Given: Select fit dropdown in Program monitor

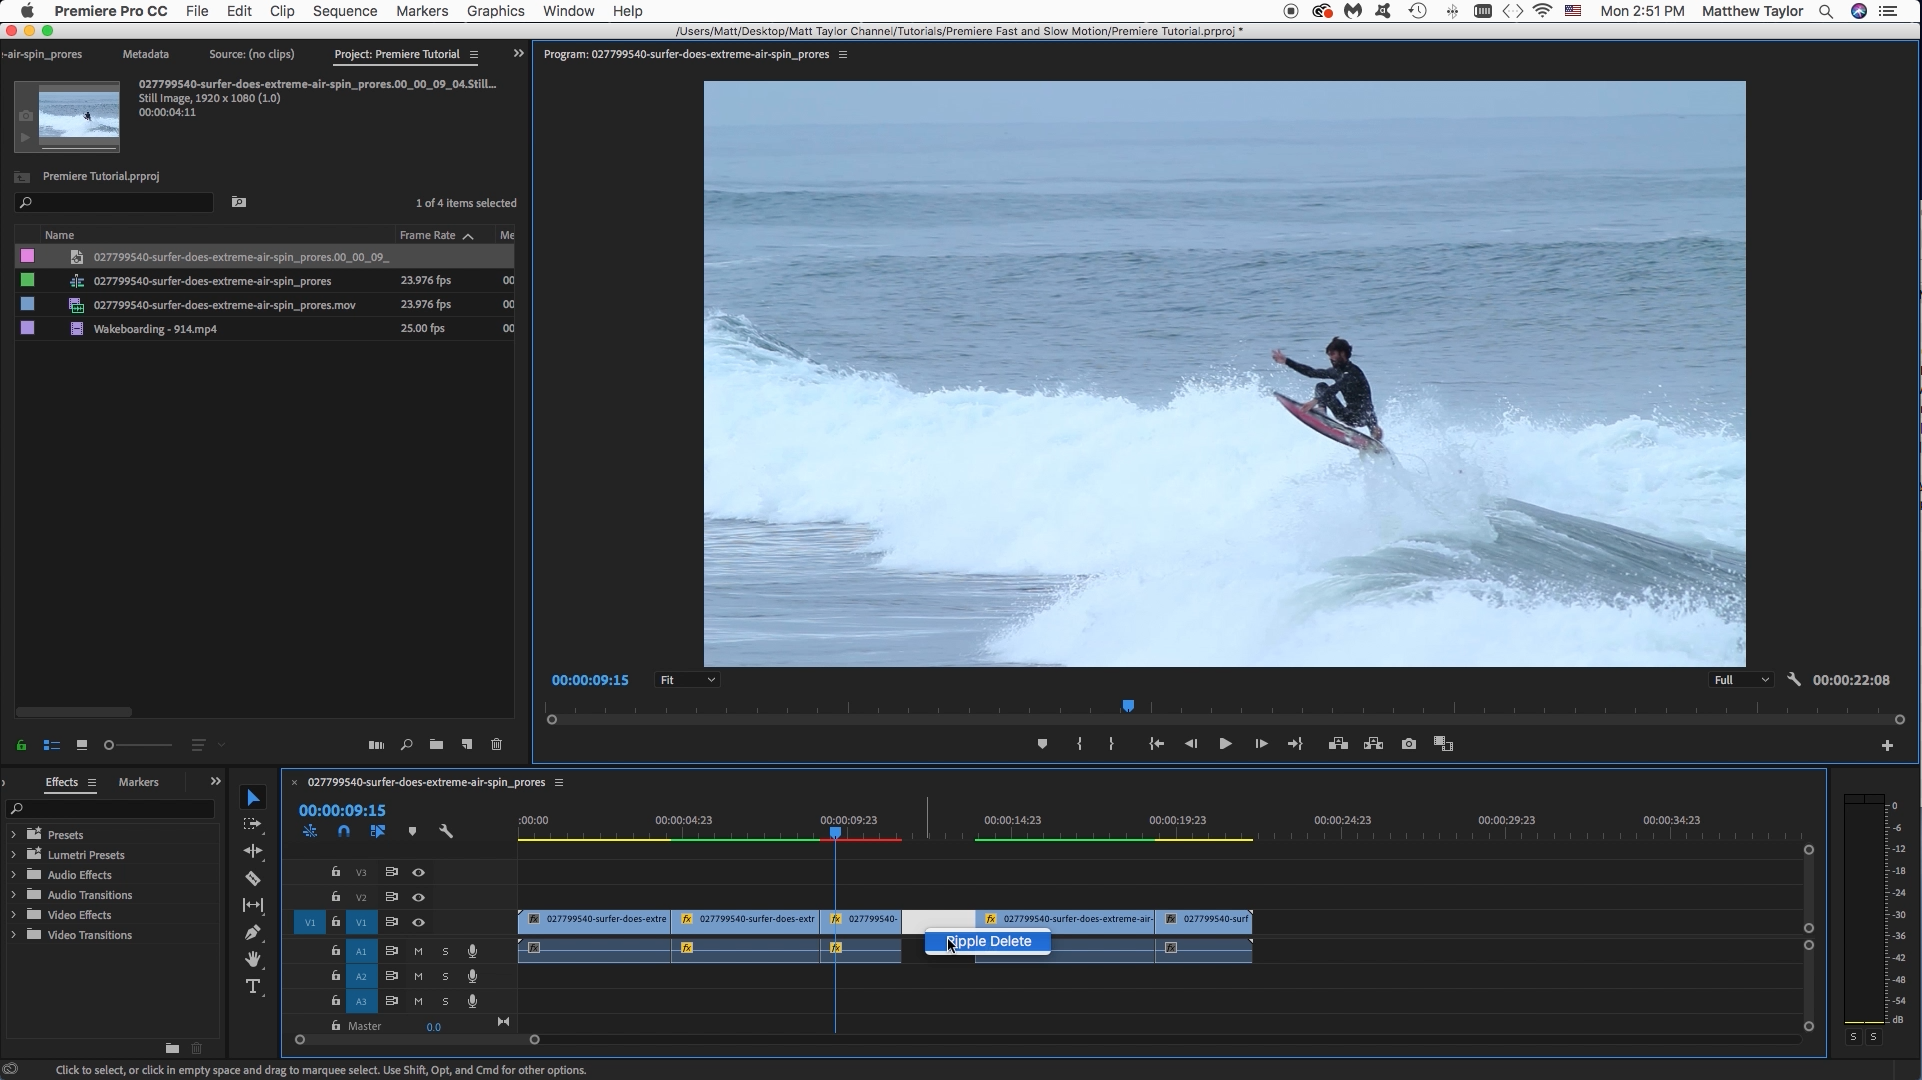Looking at the screenshot, I should [684, 680].
